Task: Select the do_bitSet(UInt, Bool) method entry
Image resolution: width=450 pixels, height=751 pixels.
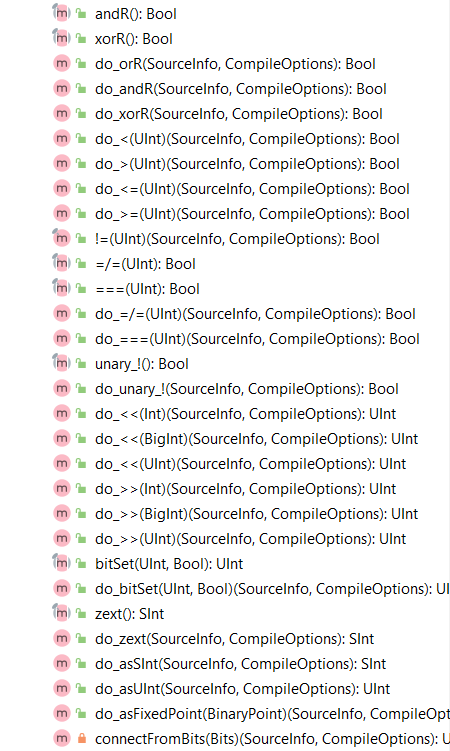Action: (272, 589)
